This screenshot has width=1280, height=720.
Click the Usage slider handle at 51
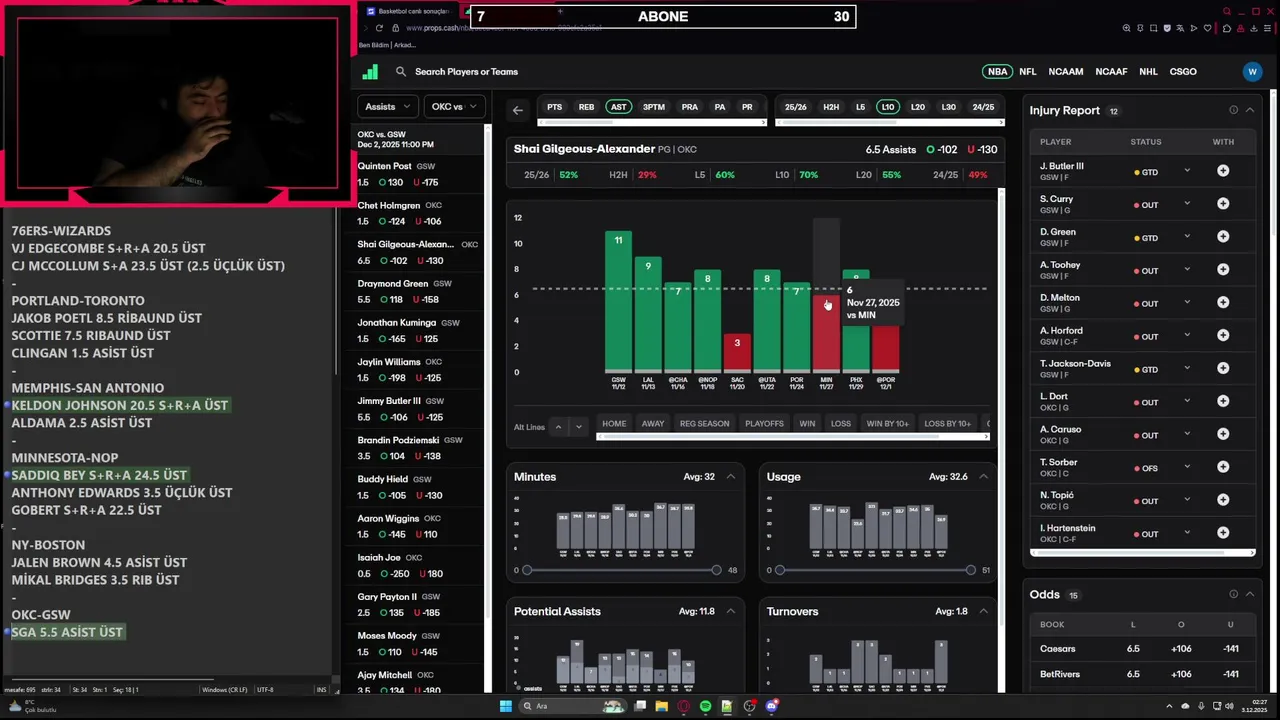(x=970, y=570)
